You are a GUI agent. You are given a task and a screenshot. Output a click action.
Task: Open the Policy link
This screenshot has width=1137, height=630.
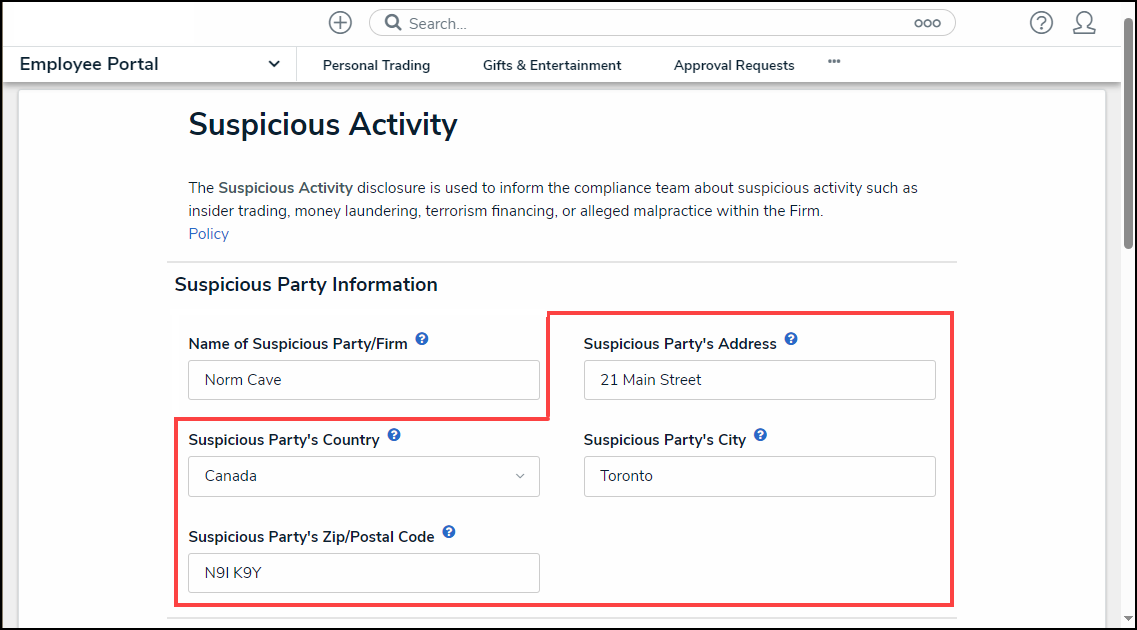click(x=208, y=233)
